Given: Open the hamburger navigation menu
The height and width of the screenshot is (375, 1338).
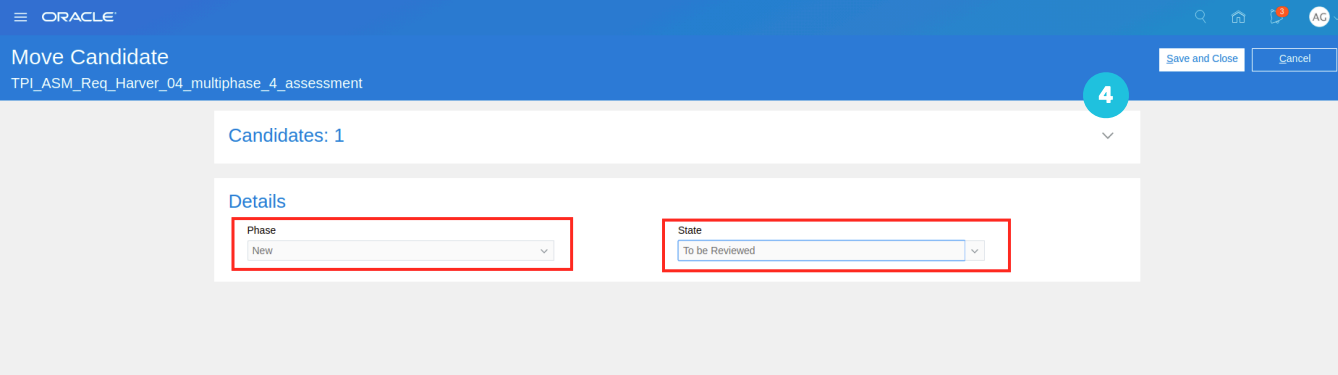Looking at the screenshot, I should click(20, 17).
